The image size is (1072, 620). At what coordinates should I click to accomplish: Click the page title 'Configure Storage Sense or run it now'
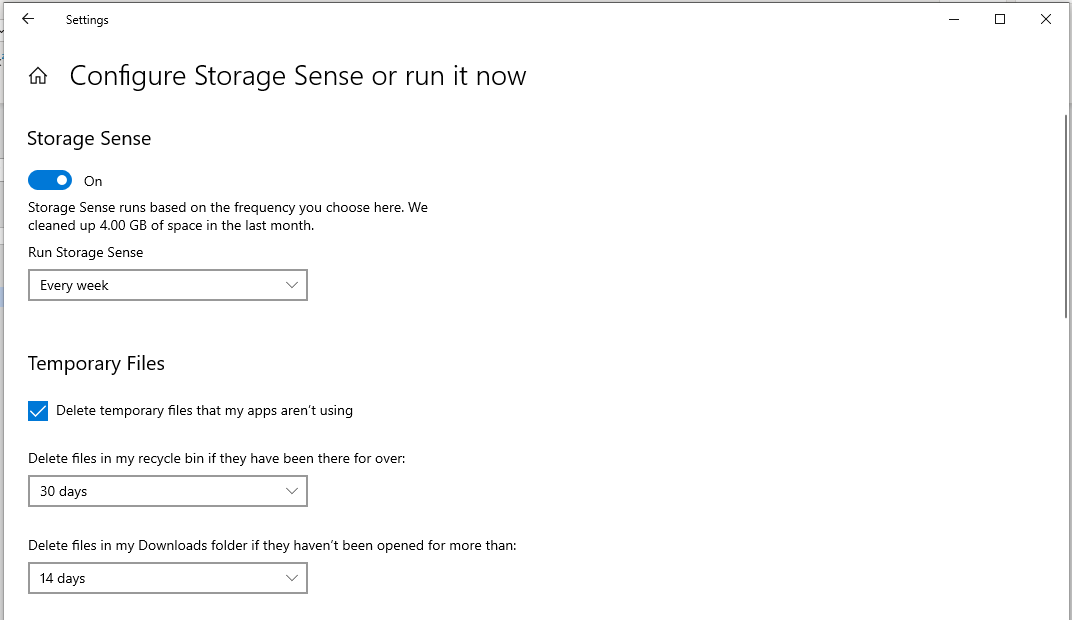click(298, 76)
